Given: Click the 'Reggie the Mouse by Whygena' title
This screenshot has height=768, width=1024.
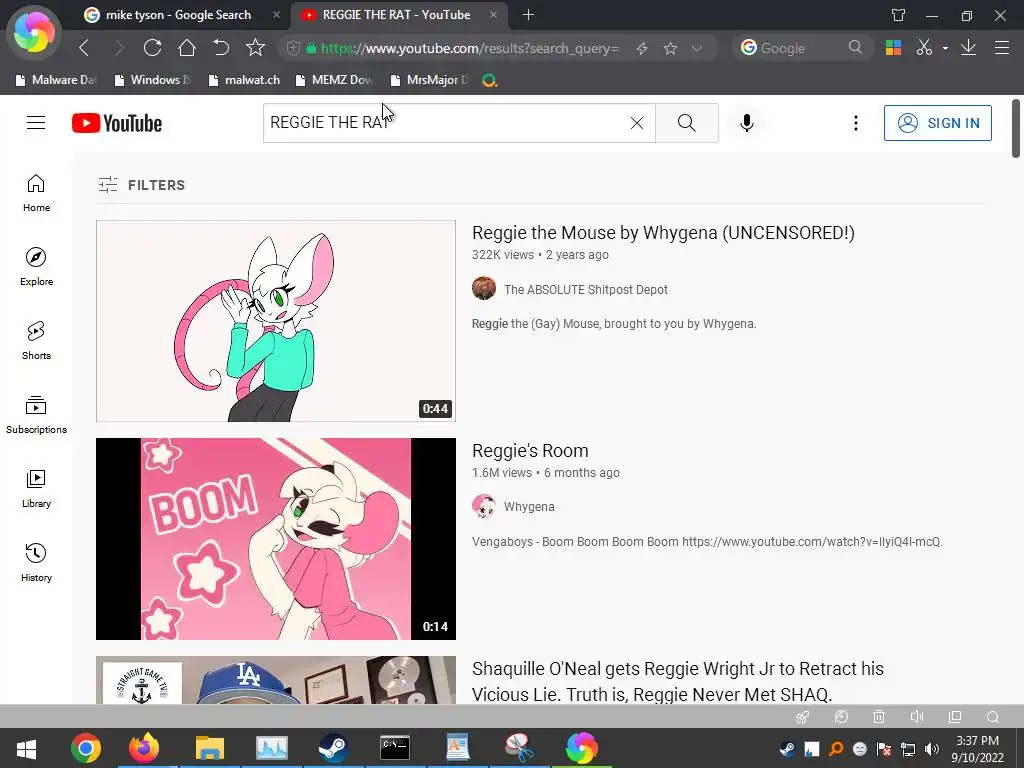Looking at the screenshot, I should 663,232.
